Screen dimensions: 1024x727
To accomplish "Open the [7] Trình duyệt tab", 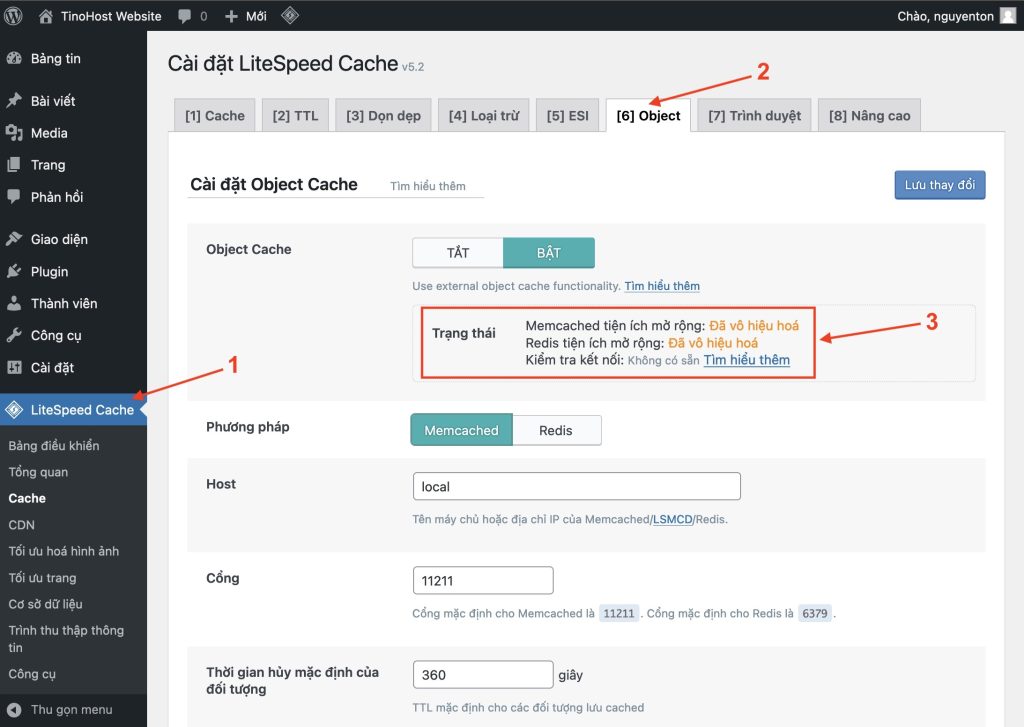I will pyautogui.click(x=754, y=116).
